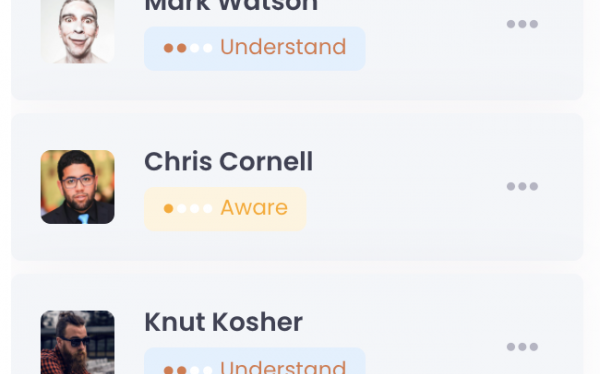This screenshot has width=600, height=374.
Task: Click the level dots in Mark Watson's Understand badge
Action: (x=188, y=48)
